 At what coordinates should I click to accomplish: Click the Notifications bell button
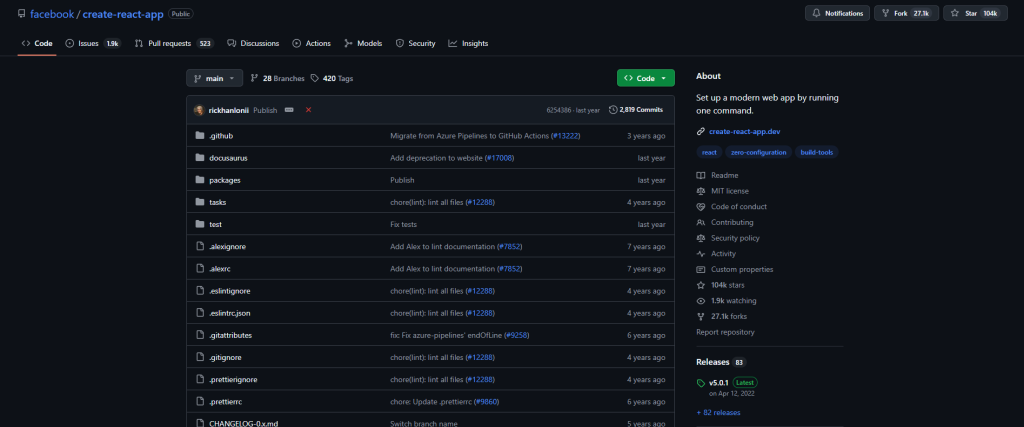coord(838,13)
